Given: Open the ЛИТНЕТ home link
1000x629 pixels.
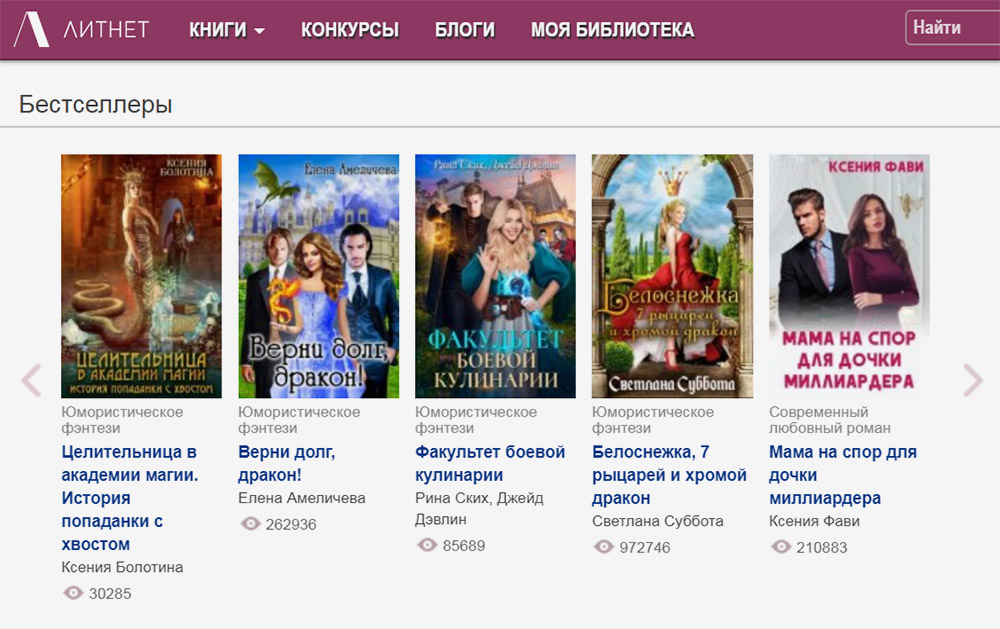Looking at the screenshot, I should 106,29.
